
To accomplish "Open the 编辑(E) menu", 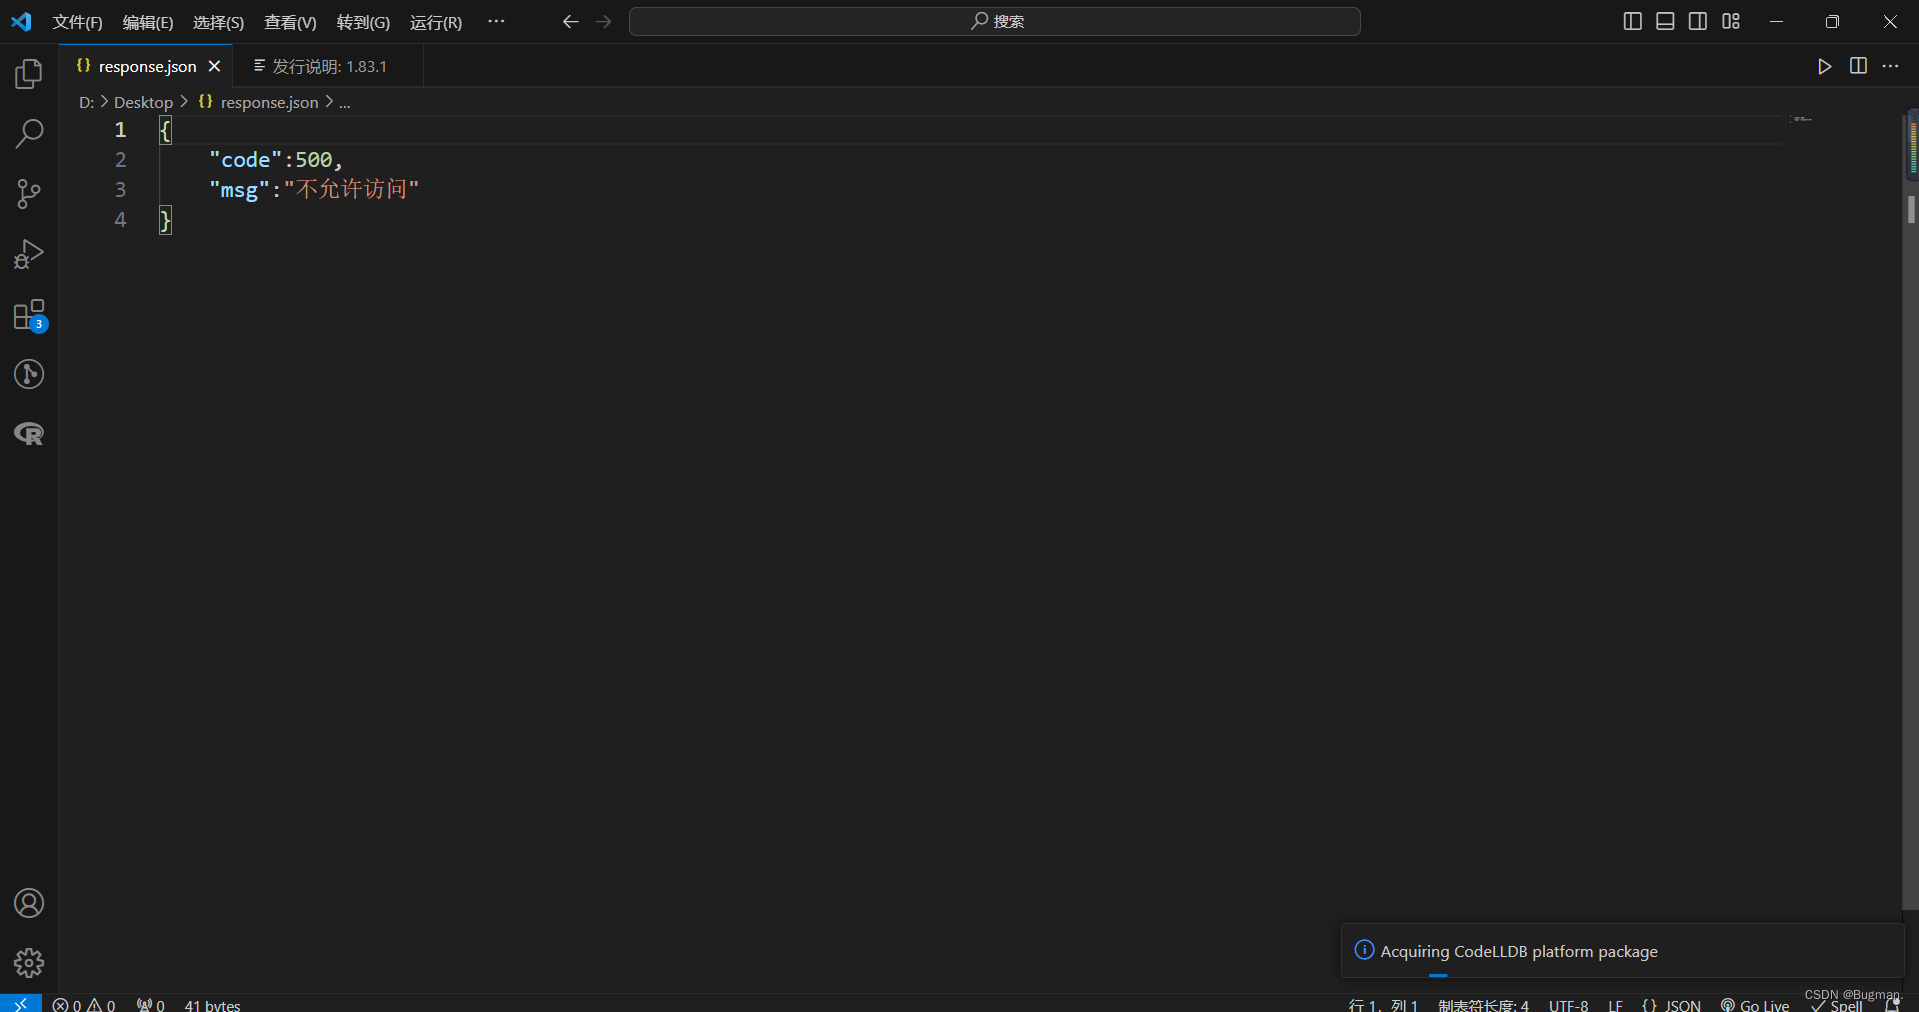I will pos(148,22).
